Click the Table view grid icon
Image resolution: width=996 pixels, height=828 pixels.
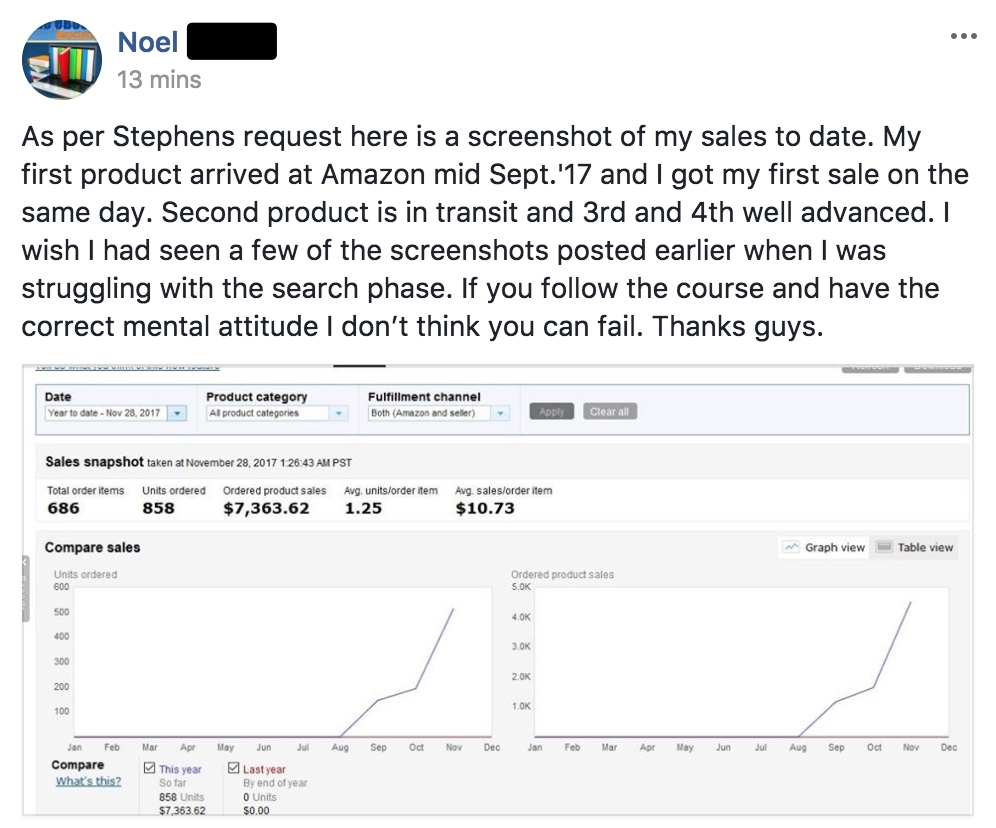point(884,547)
